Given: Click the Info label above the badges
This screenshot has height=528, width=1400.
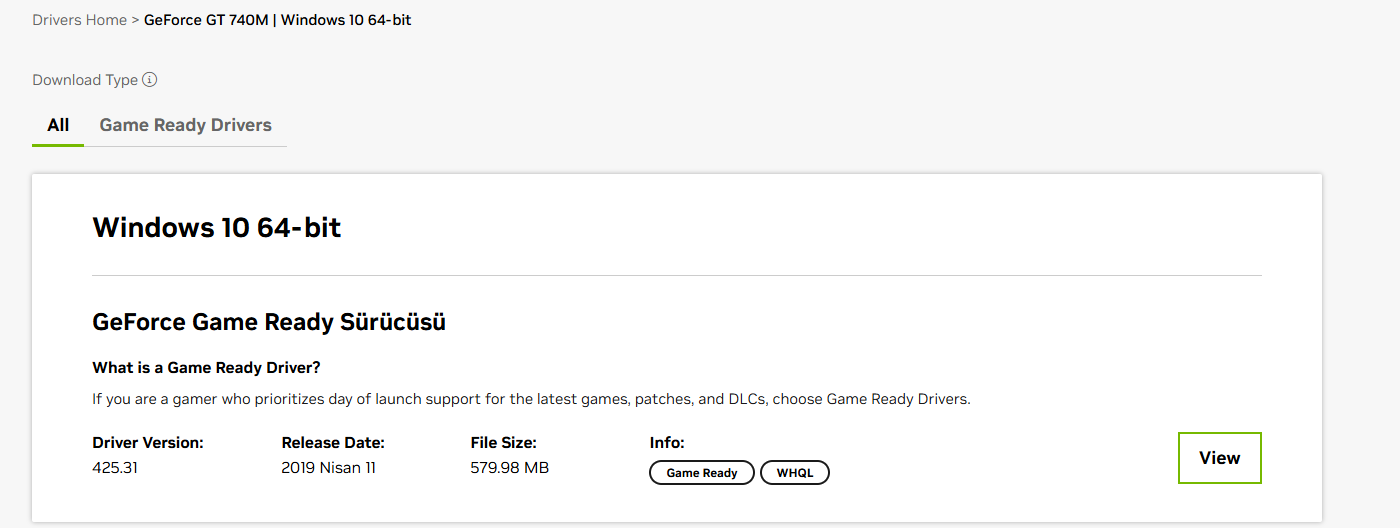Looking at the screenshot, I should point(667,443).
